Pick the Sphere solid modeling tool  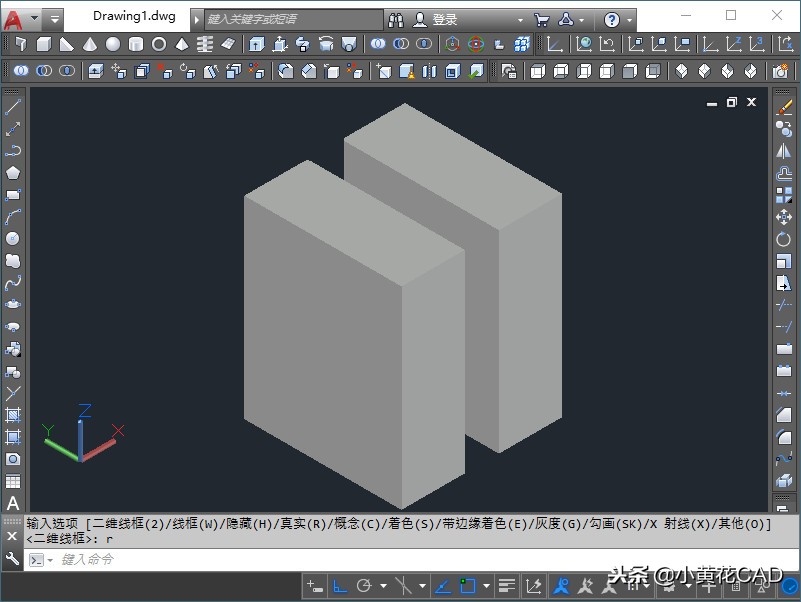(x=113, y=44)
